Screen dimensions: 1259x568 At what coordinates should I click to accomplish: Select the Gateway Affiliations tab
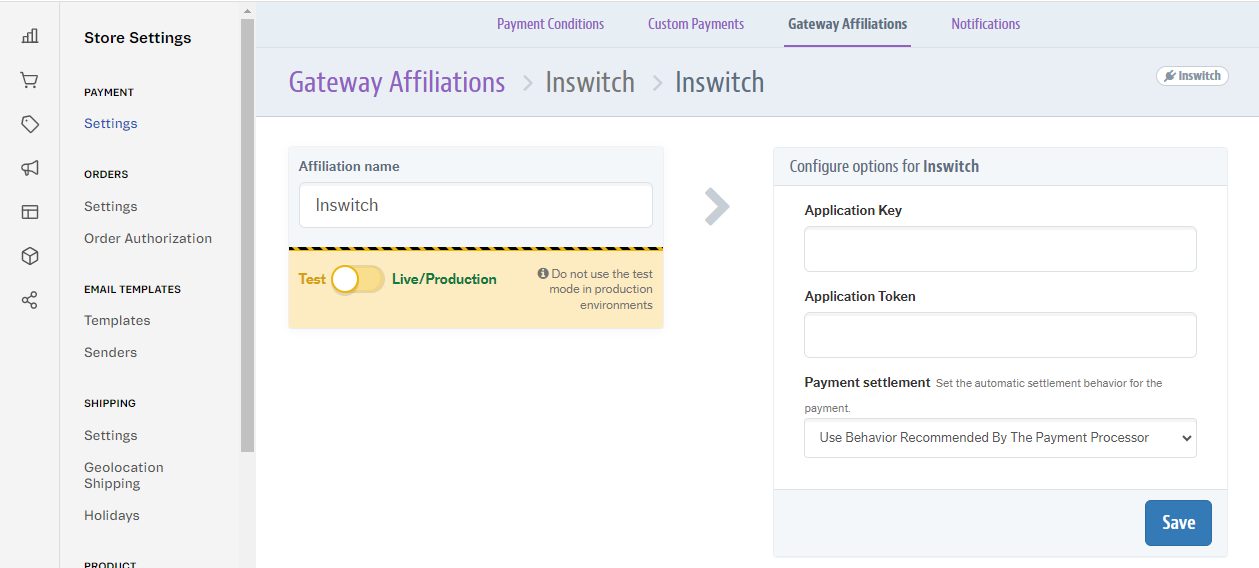(x=848, y=24)
